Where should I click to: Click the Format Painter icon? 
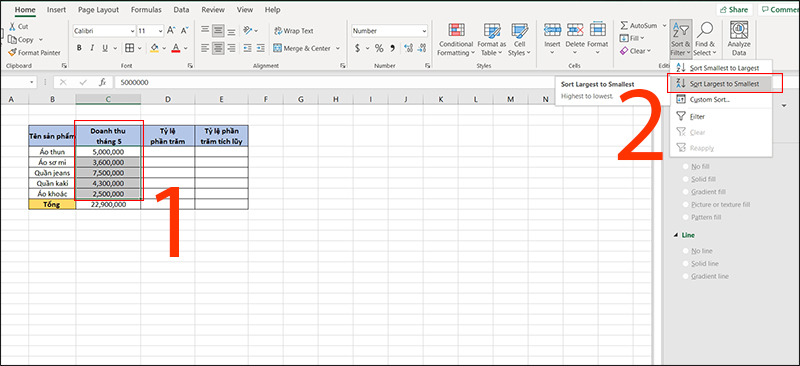tap(12, 53)
